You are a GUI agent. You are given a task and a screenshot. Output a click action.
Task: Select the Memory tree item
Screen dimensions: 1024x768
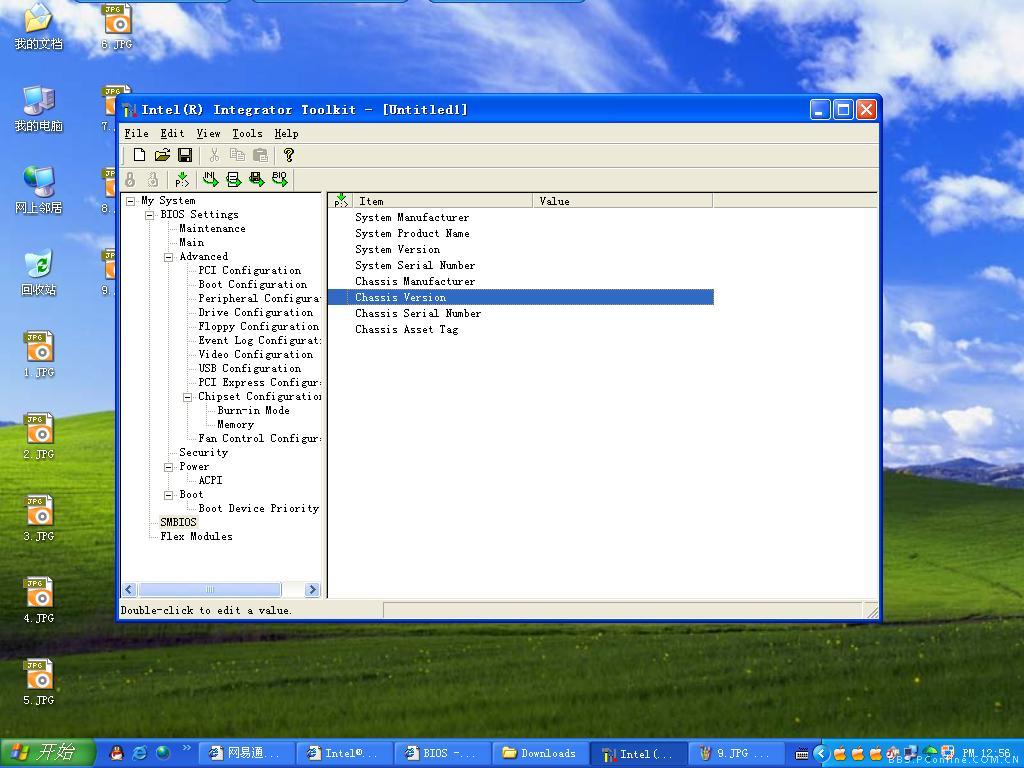pos(235,424)
